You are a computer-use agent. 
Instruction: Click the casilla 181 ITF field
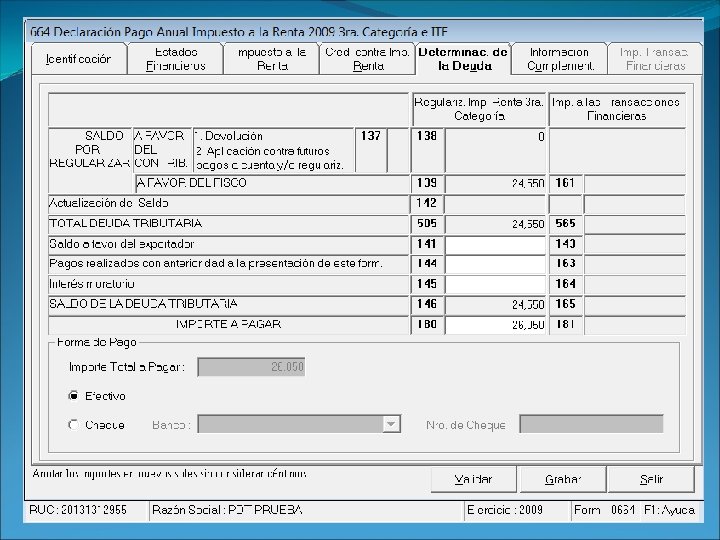click(x=635, y=325)
